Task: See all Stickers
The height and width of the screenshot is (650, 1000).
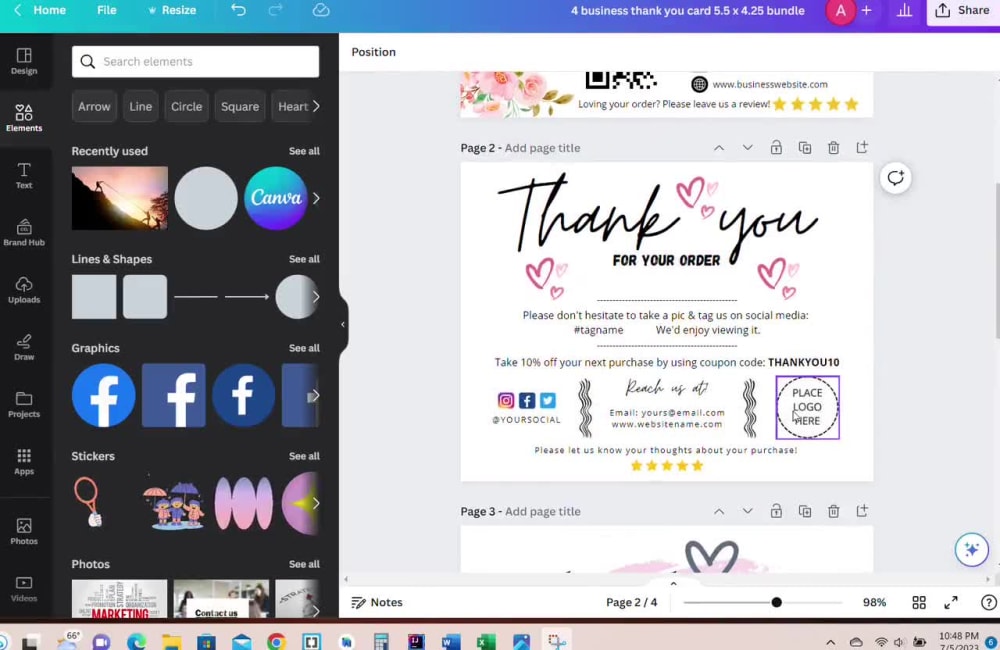Action: pyautogui.click(x=303, y=456)
